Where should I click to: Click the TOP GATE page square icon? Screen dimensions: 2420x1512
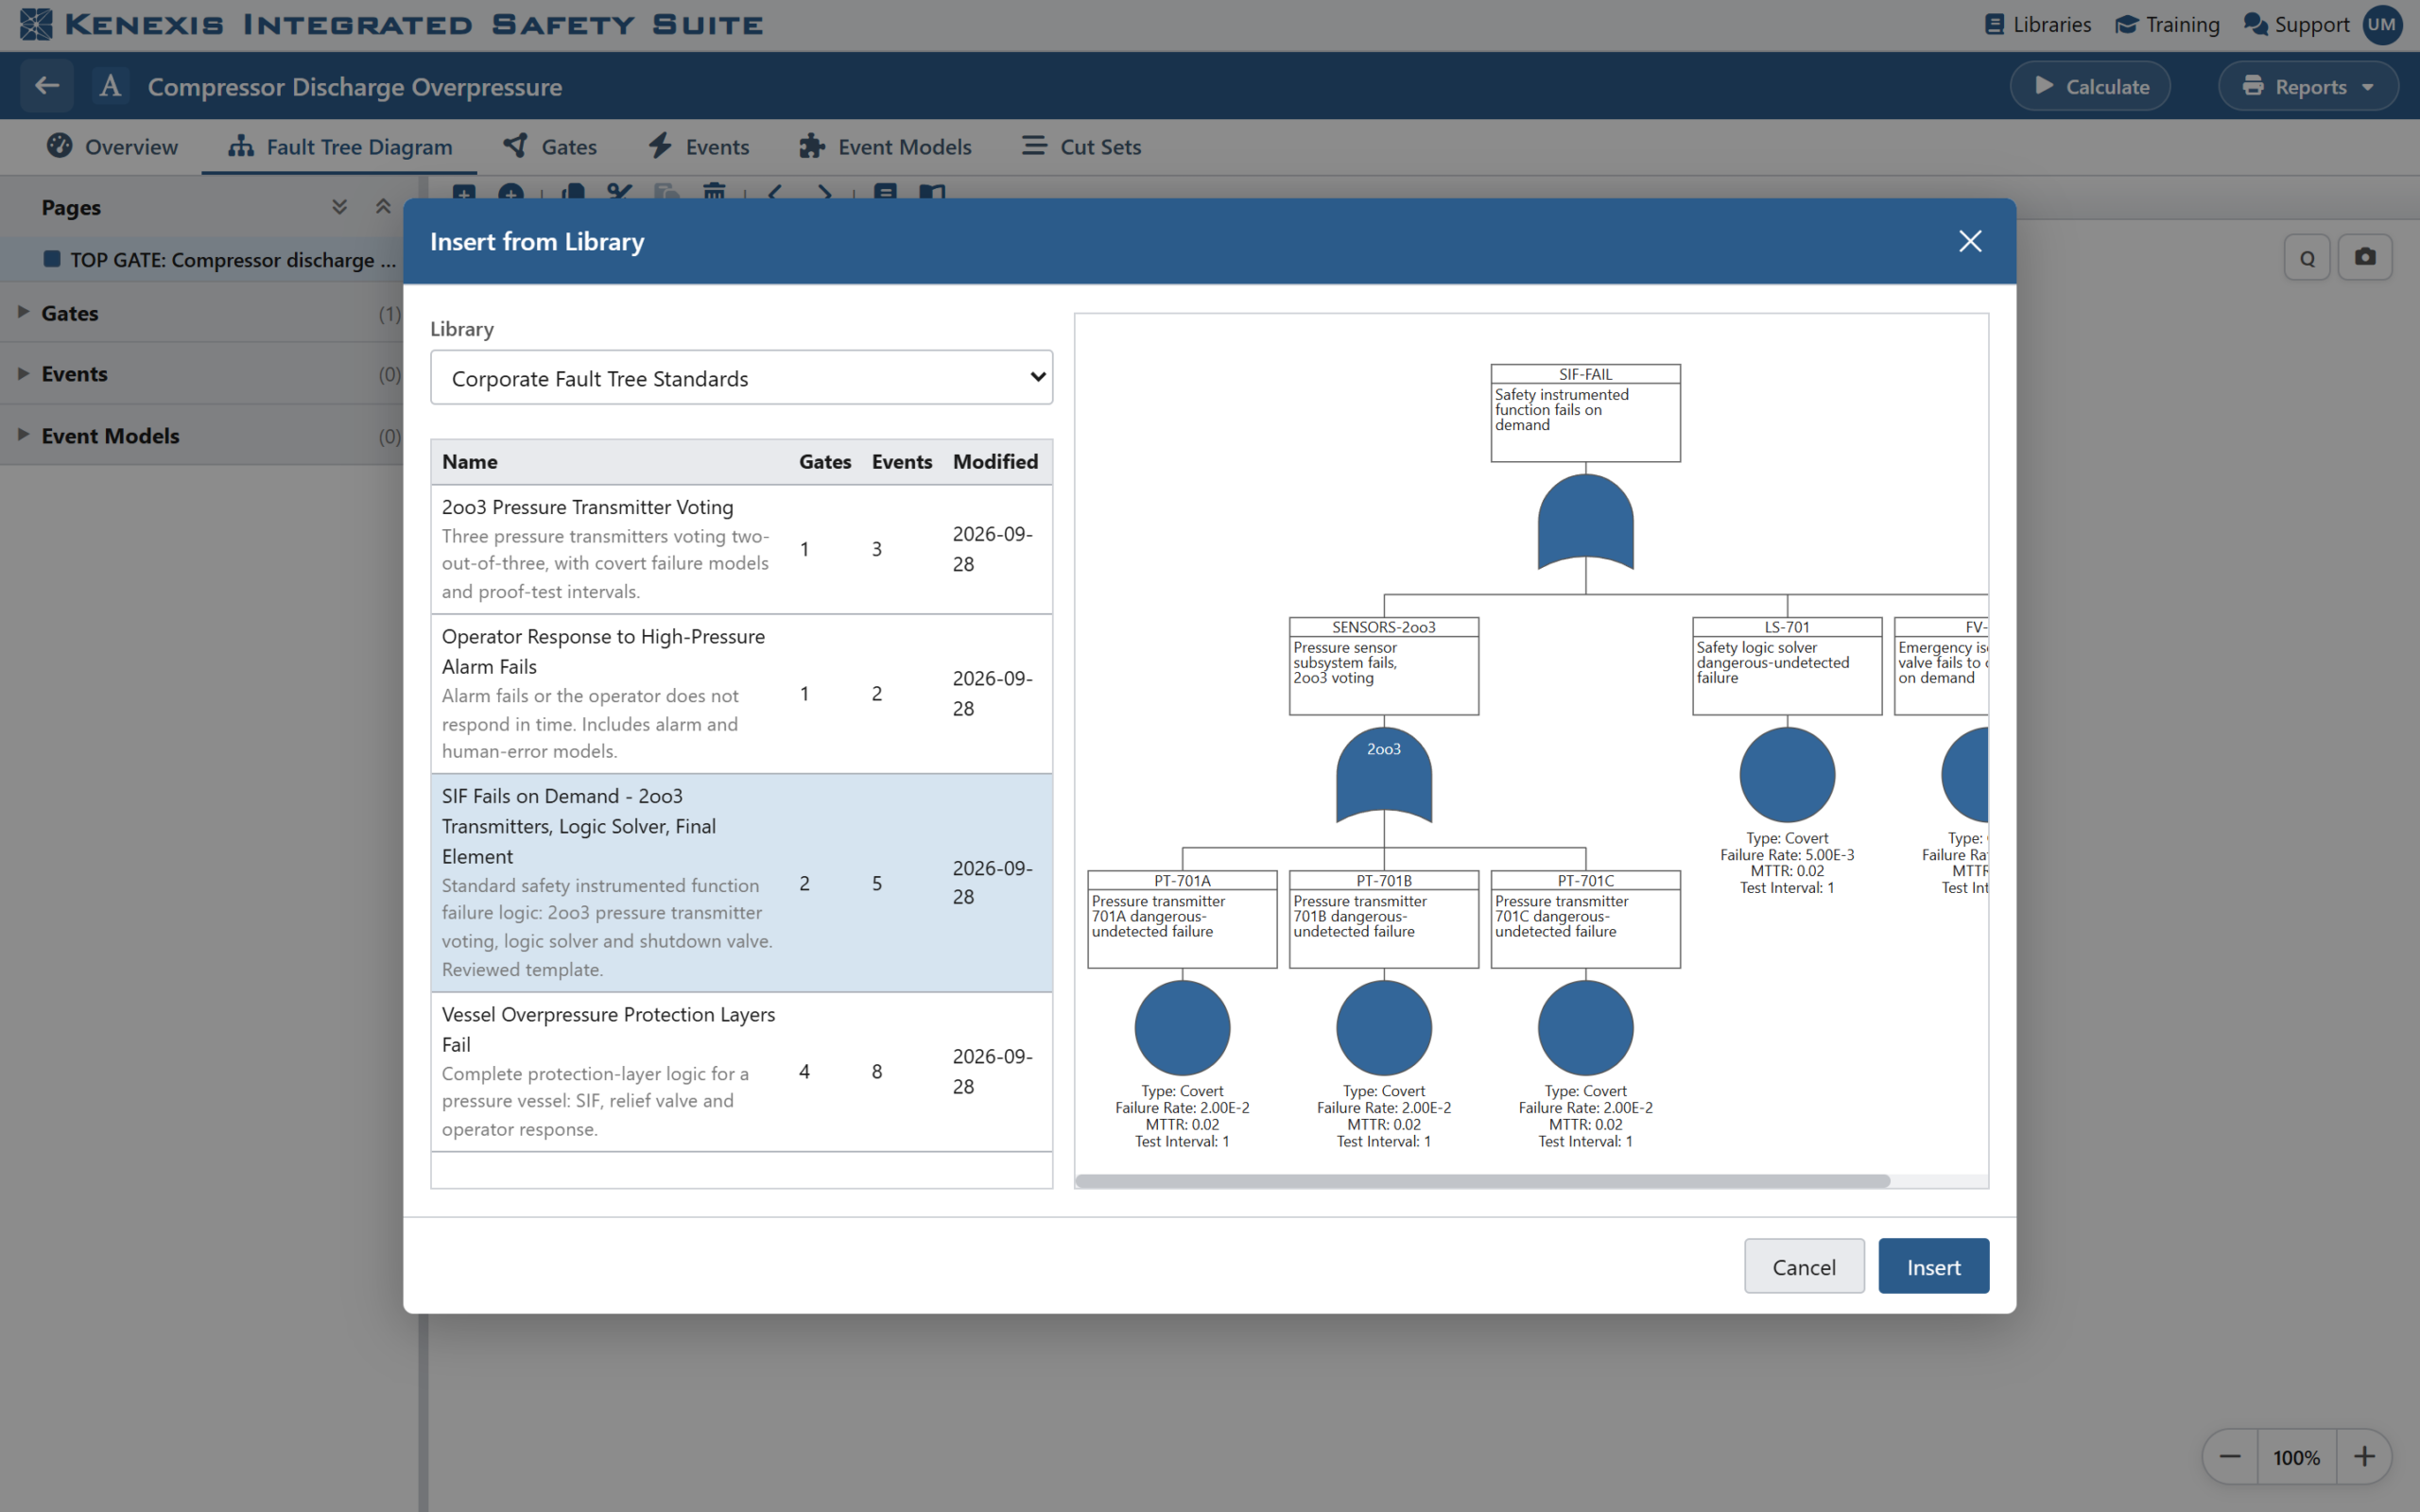pos(52,259)
